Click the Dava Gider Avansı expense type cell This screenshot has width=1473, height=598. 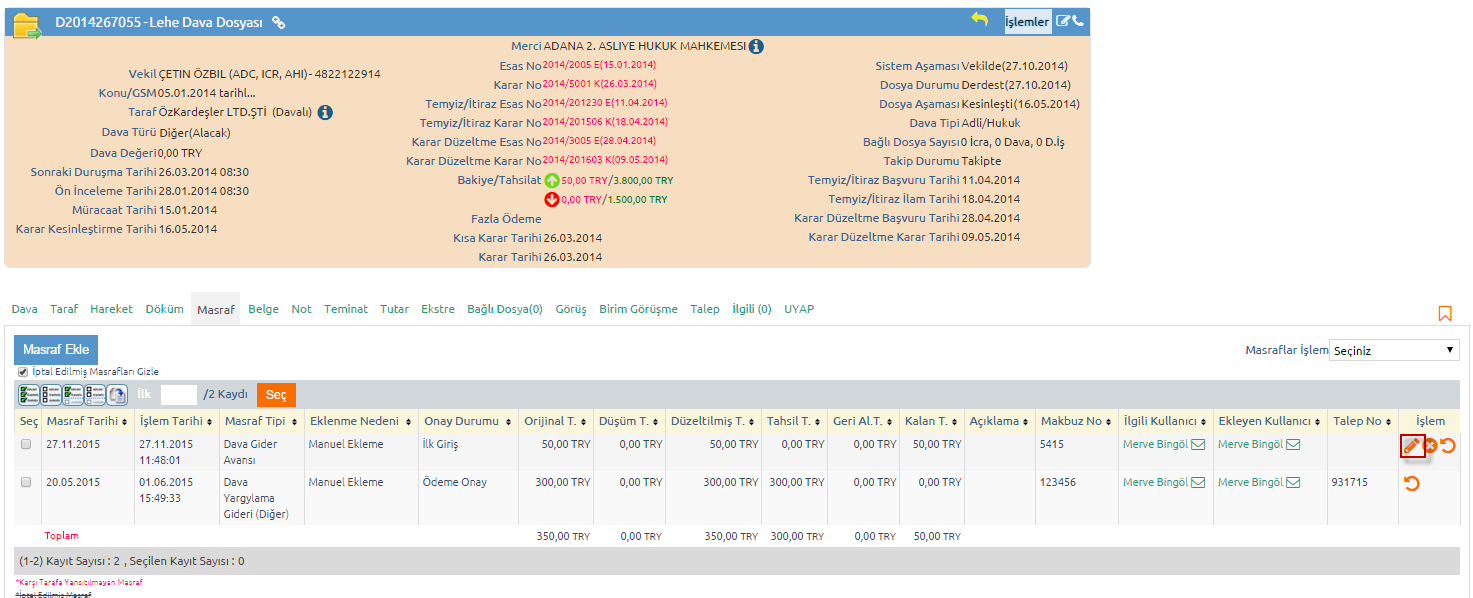point(249,452)
